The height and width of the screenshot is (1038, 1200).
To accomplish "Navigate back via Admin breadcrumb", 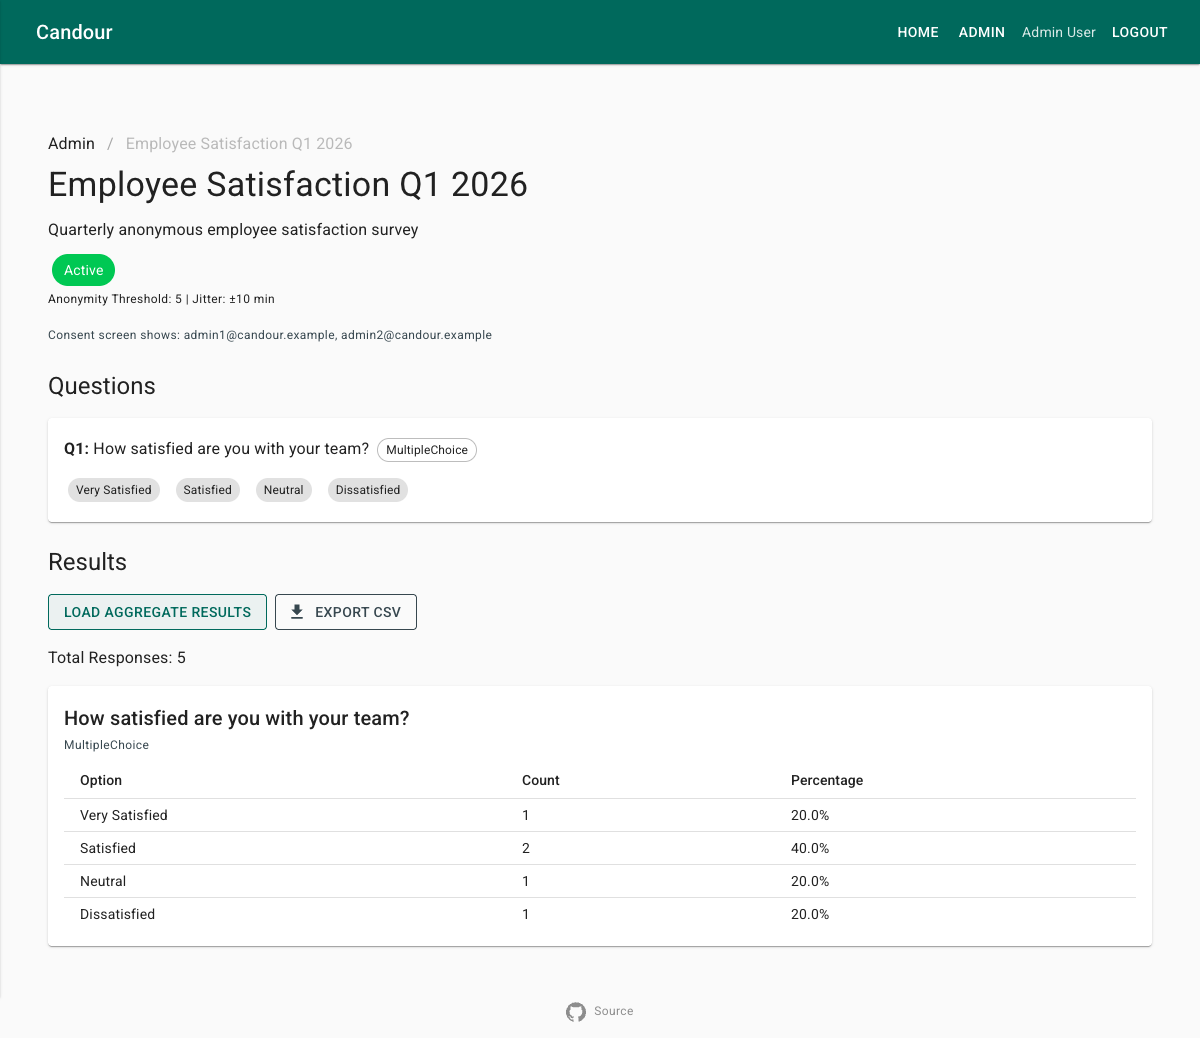I will [x=72, y=143].
